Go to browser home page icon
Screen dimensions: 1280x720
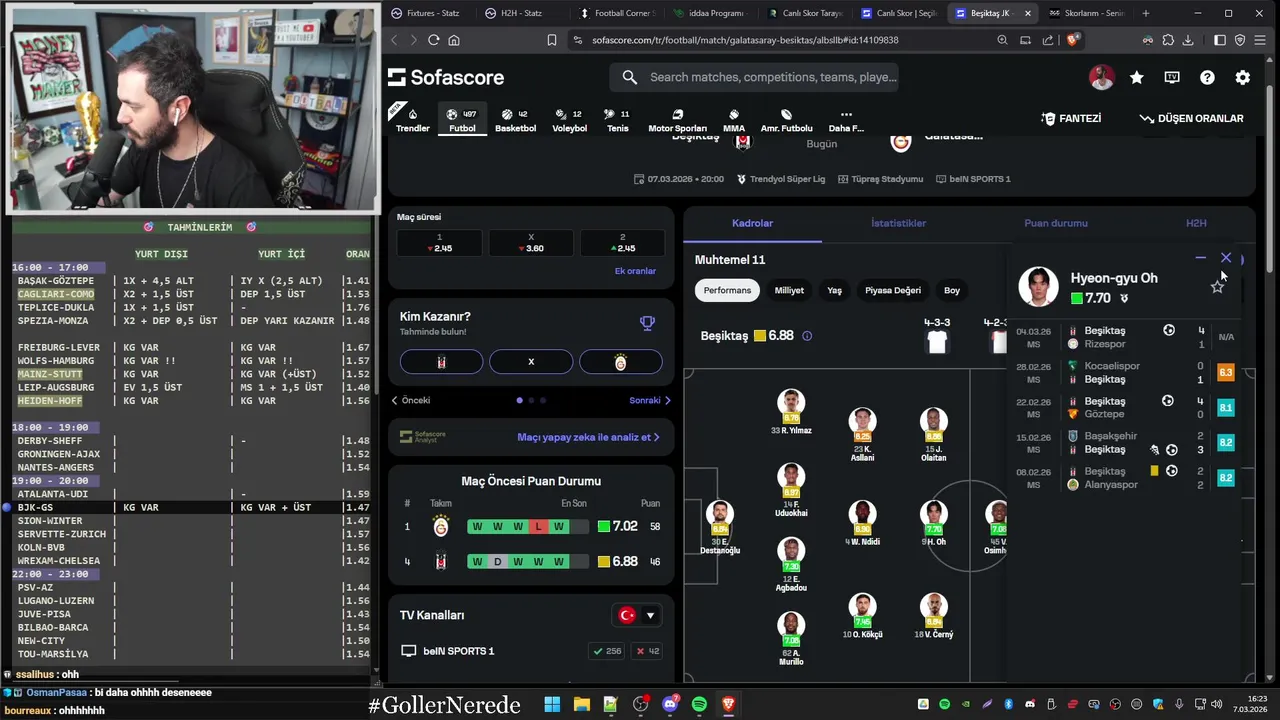pos(454,40)
